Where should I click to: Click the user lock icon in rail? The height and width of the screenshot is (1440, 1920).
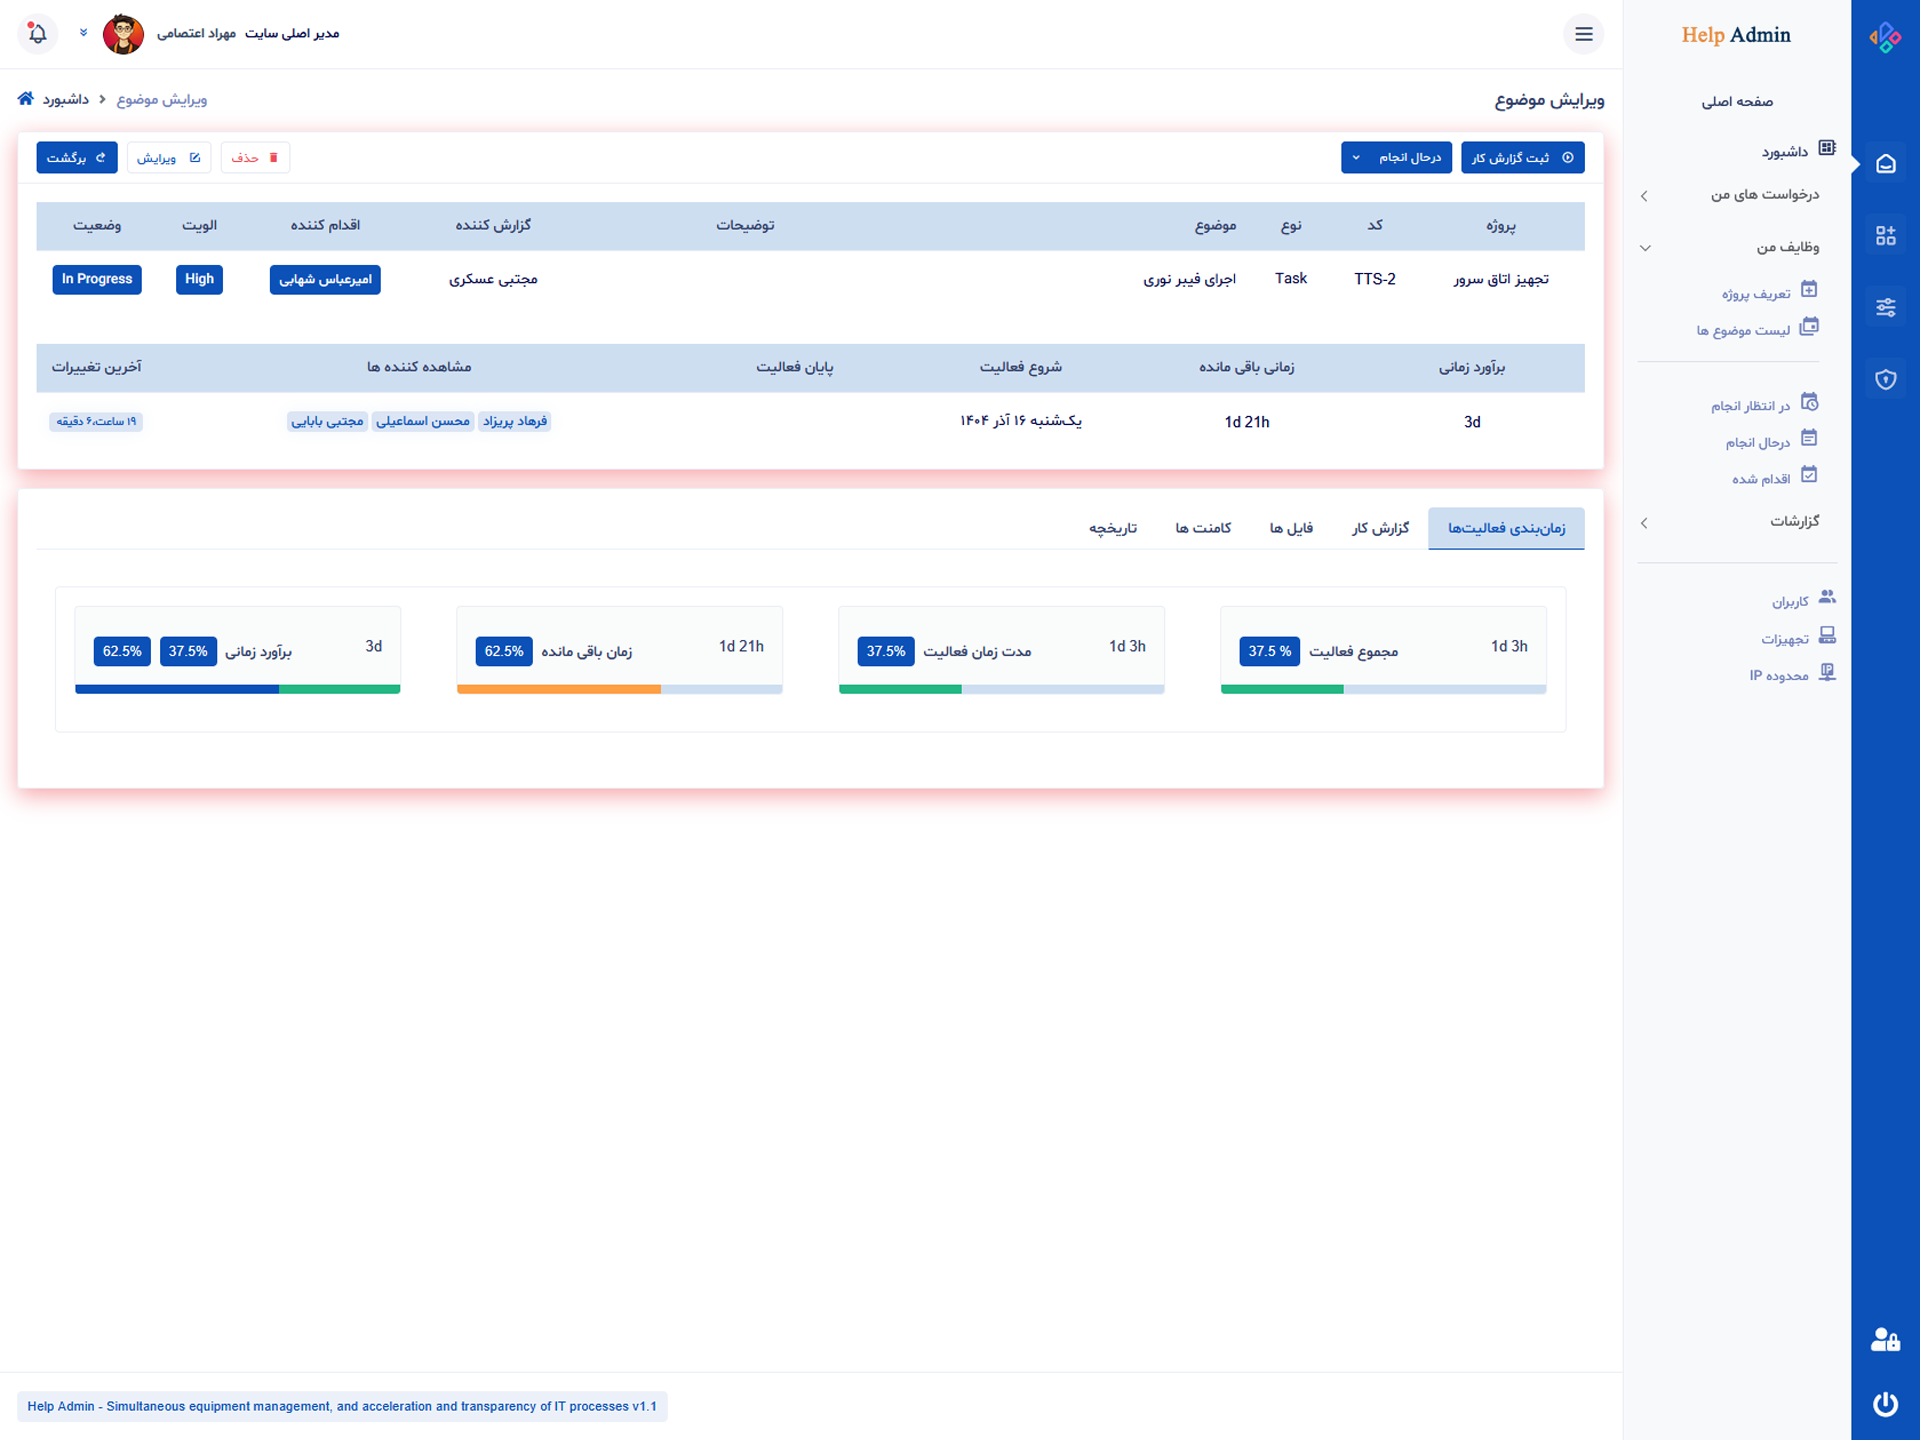point(1885,1340)
